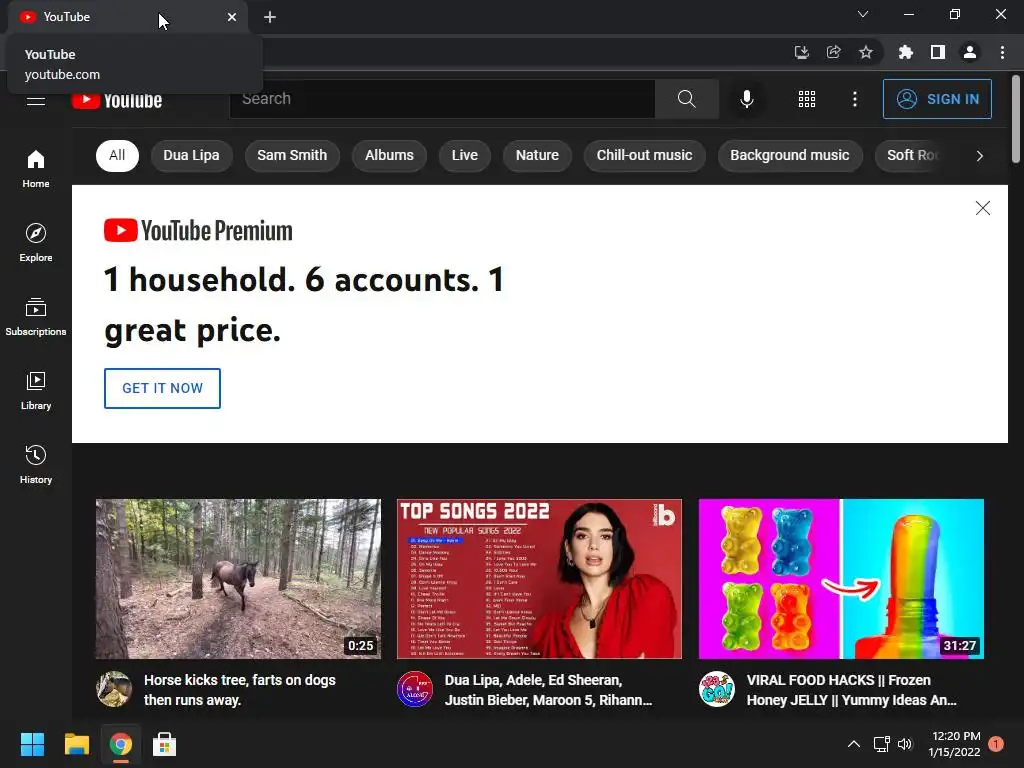Click the share page icon
The width and height of the screenshot is (1024, 768).
tap(833, 52)
